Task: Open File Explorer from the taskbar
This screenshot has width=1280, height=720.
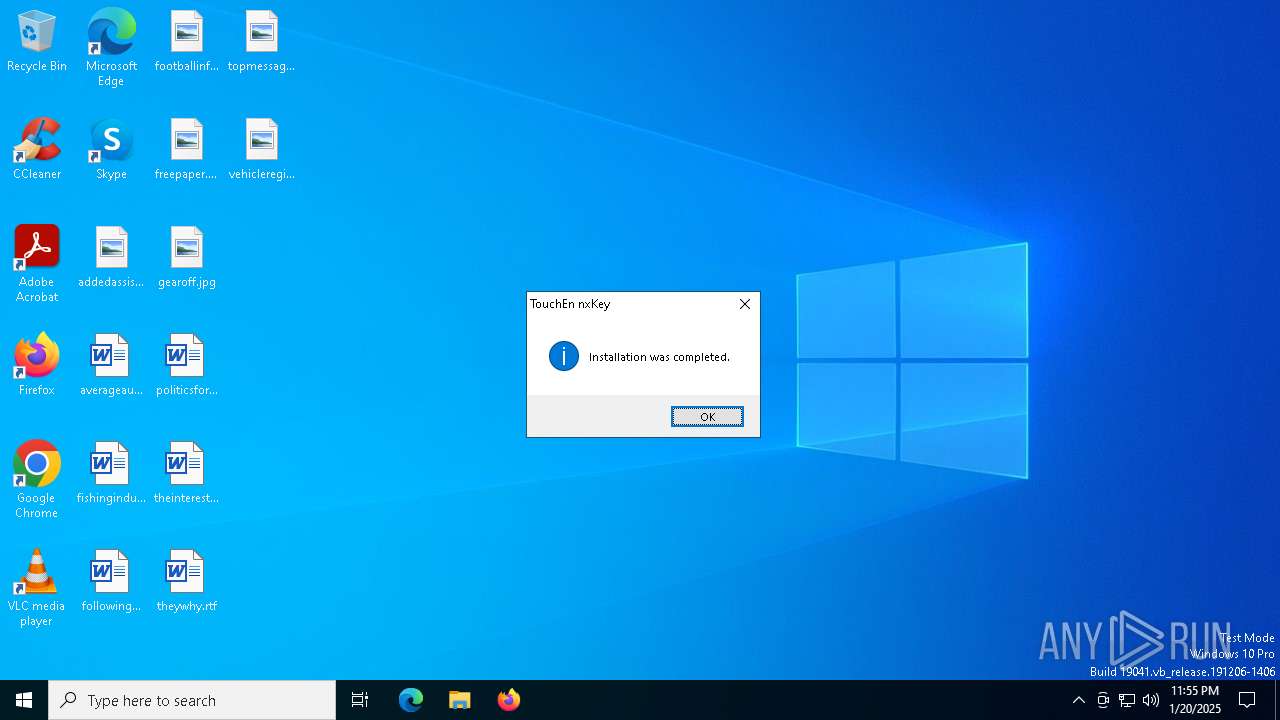Action: pos(460,700)
